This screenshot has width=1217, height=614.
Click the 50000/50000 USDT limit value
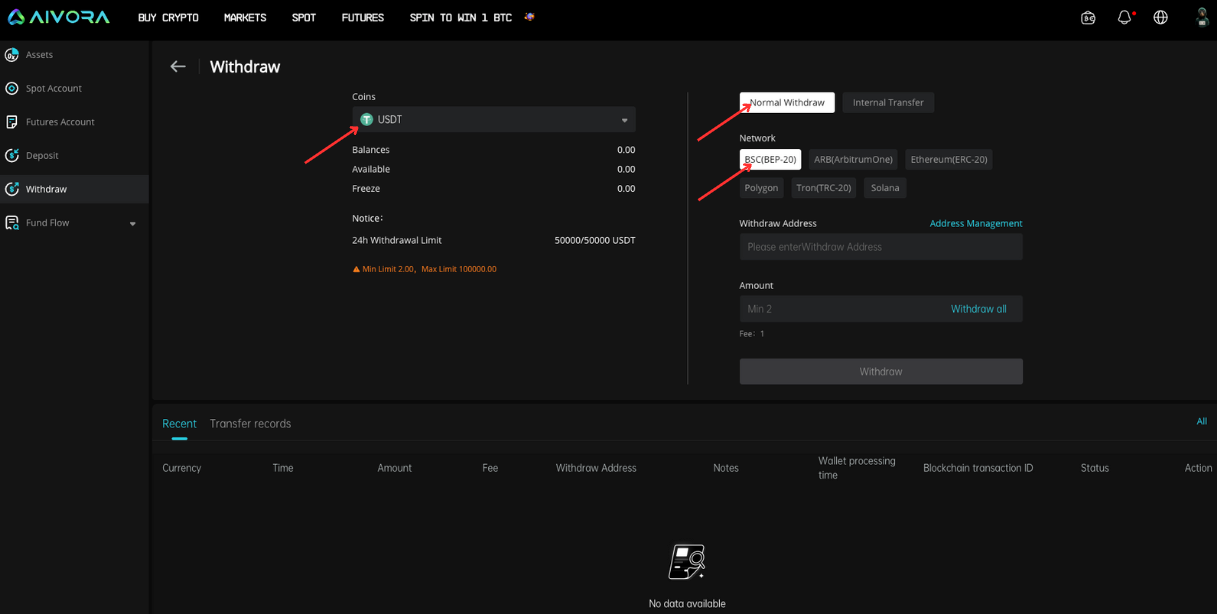pyautogui.click(x=595, y=240)
